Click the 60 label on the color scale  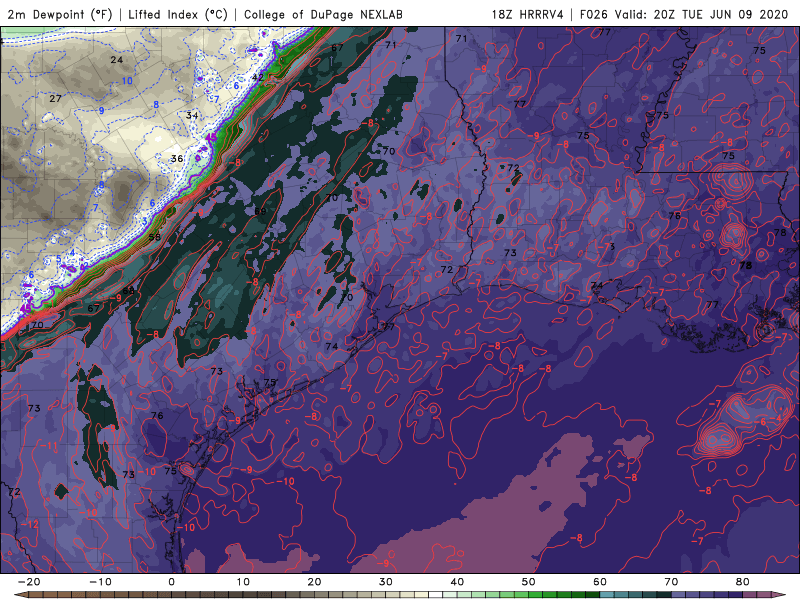pos(600,582)
